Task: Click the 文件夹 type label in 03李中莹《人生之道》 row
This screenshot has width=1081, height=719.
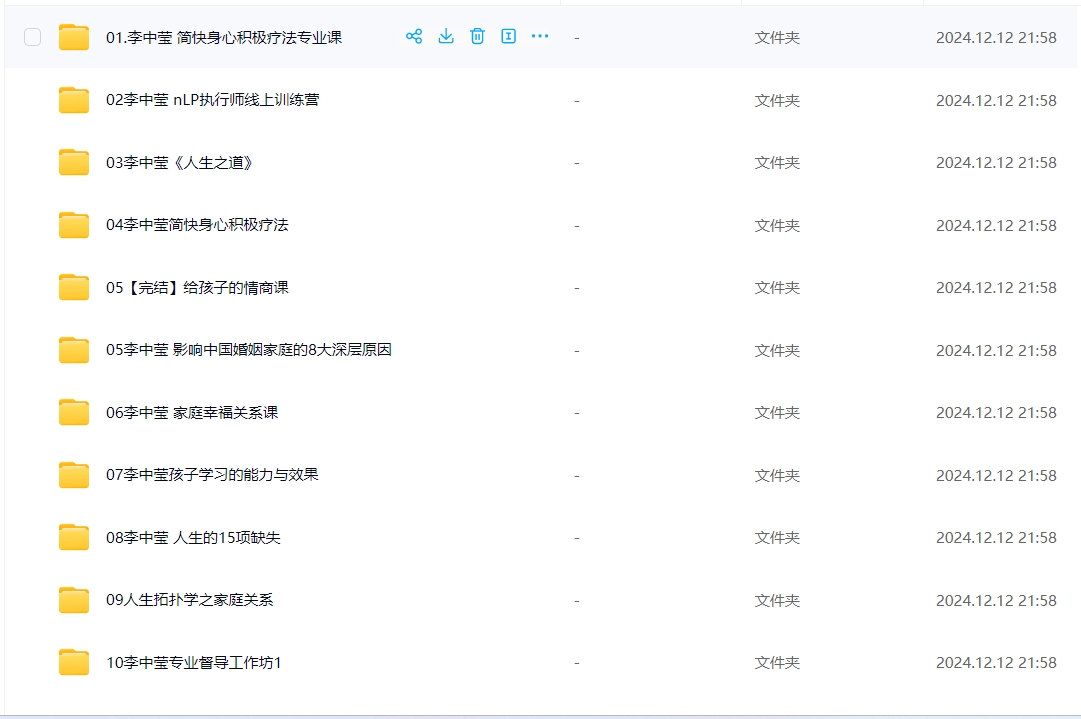Action: (x=777, y=162)
